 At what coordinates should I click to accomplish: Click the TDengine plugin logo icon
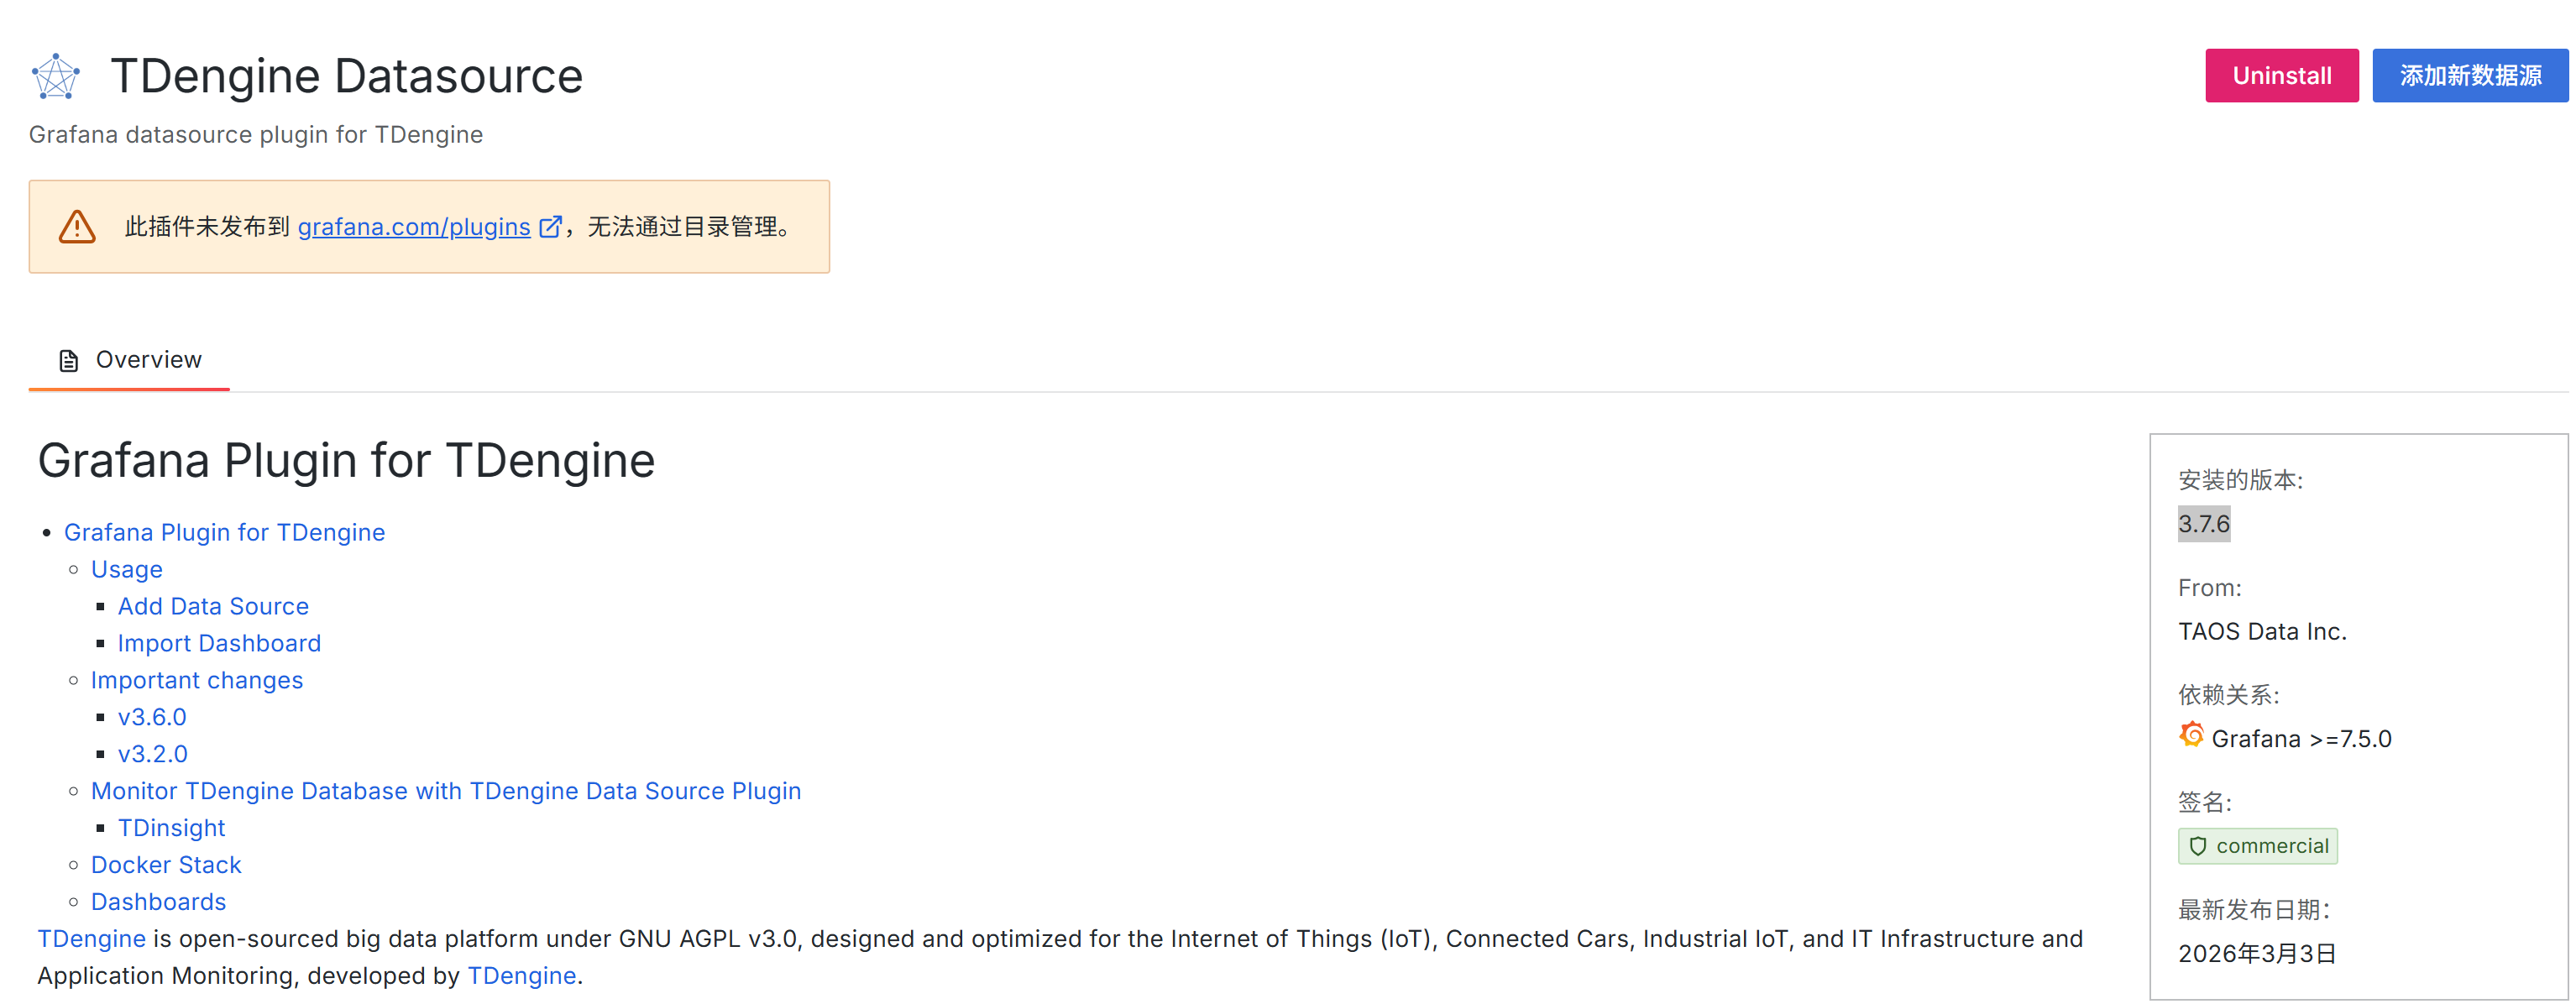56,77
